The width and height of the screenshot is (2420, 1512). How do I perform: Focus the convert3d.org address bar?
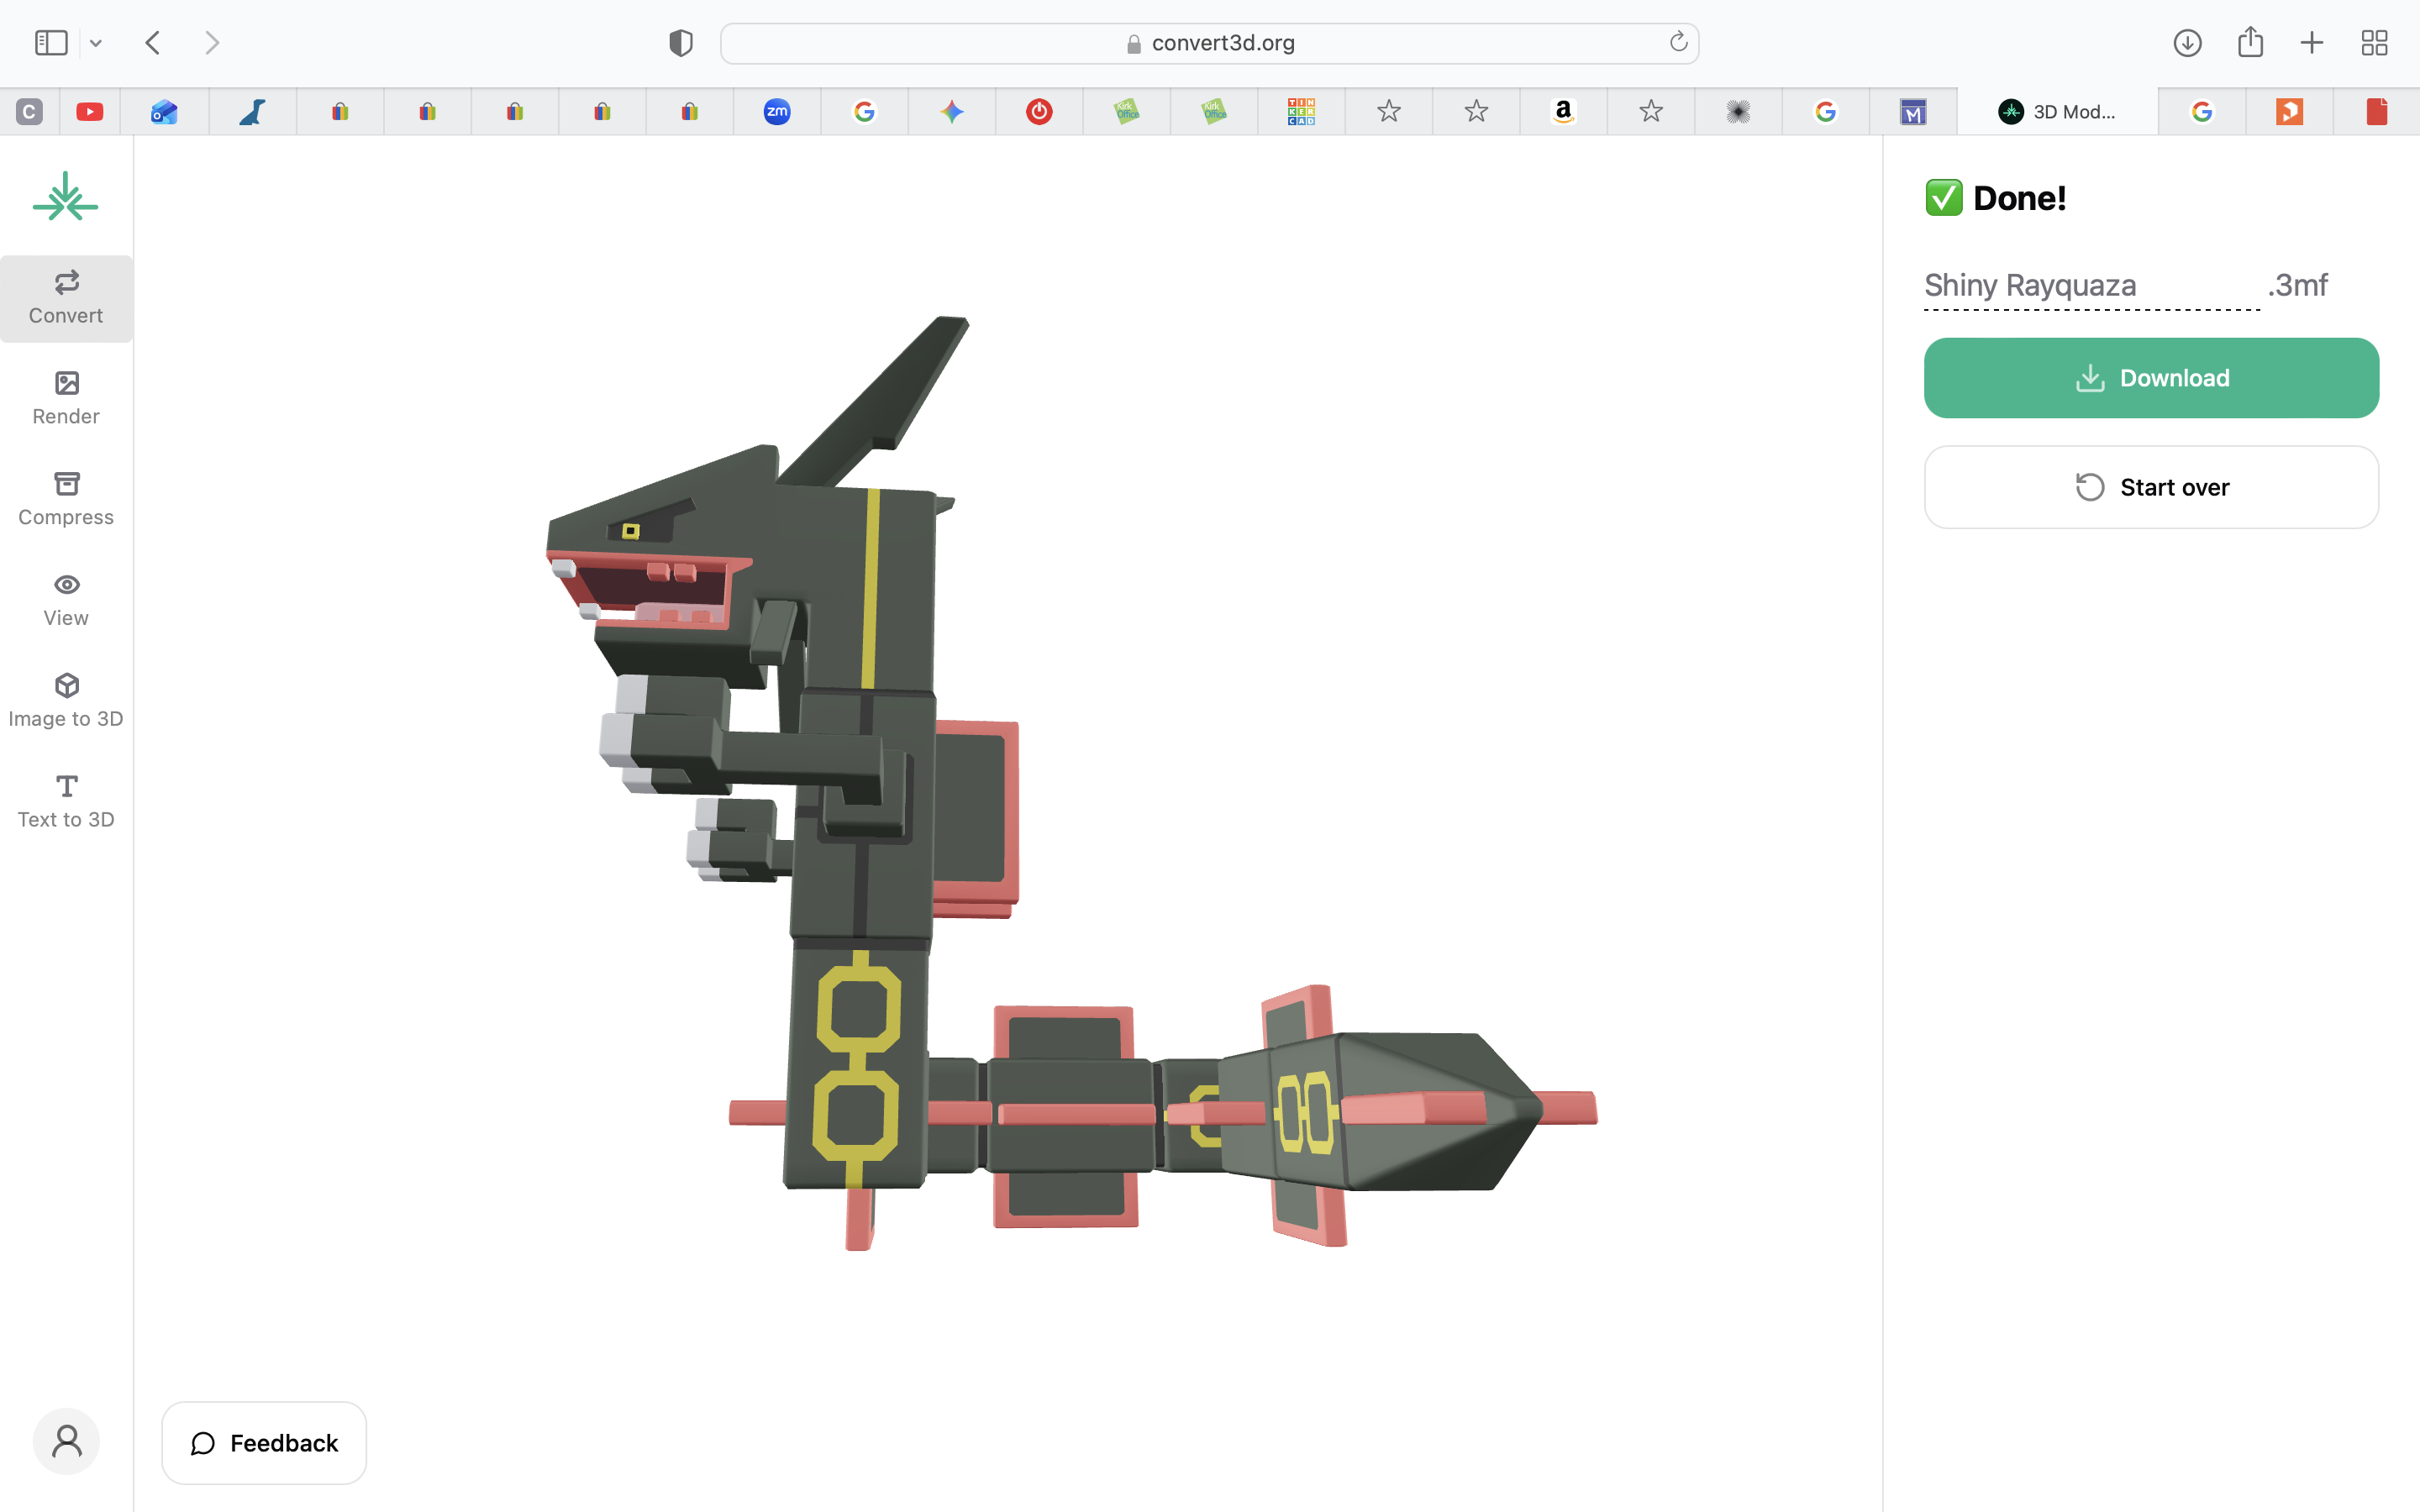pos(1209,43)
